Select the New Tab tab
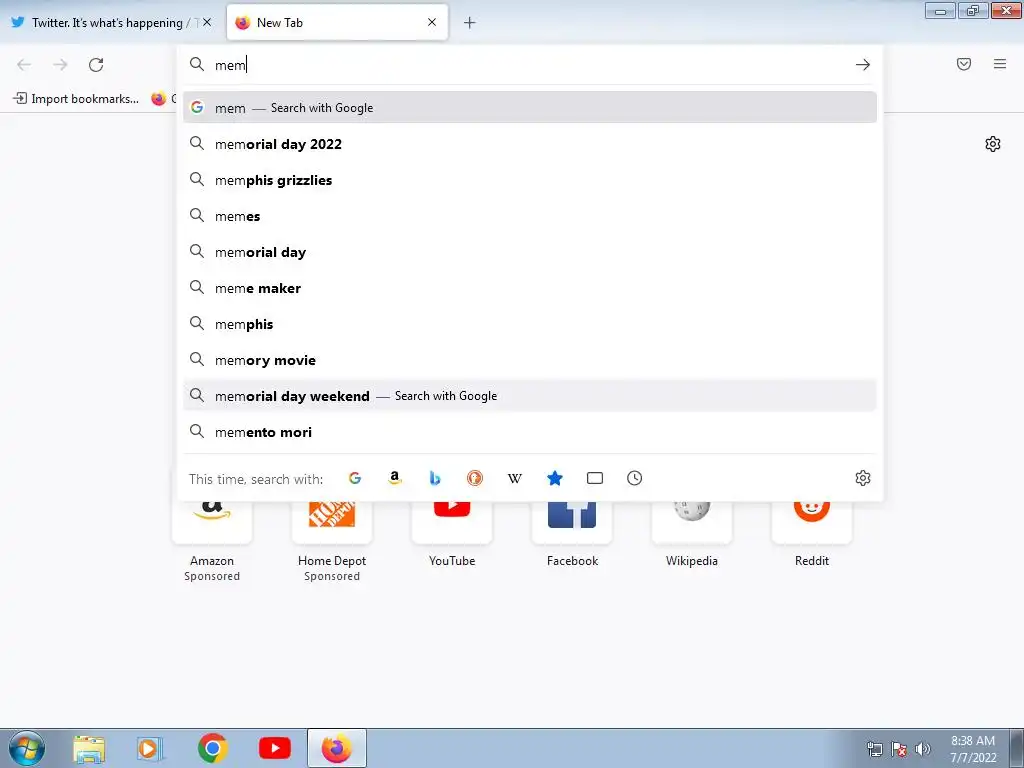Viewport: 1024px width, 768px height. point(337,22)
